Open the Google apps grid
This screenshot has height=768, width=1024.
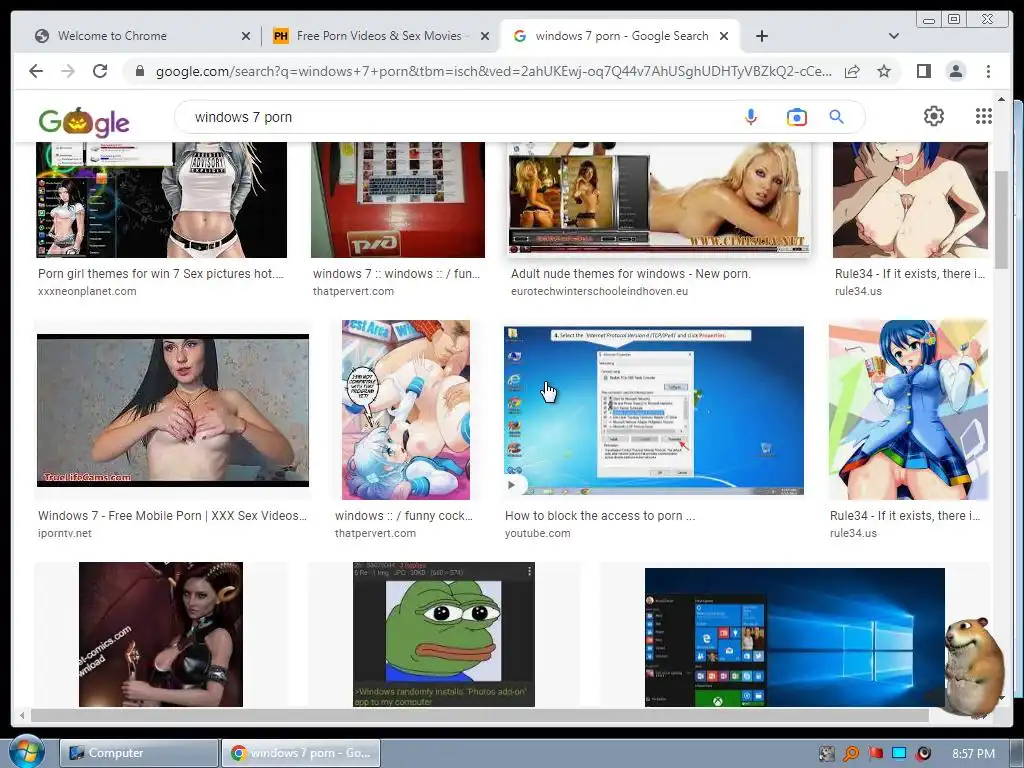[984, 116]
